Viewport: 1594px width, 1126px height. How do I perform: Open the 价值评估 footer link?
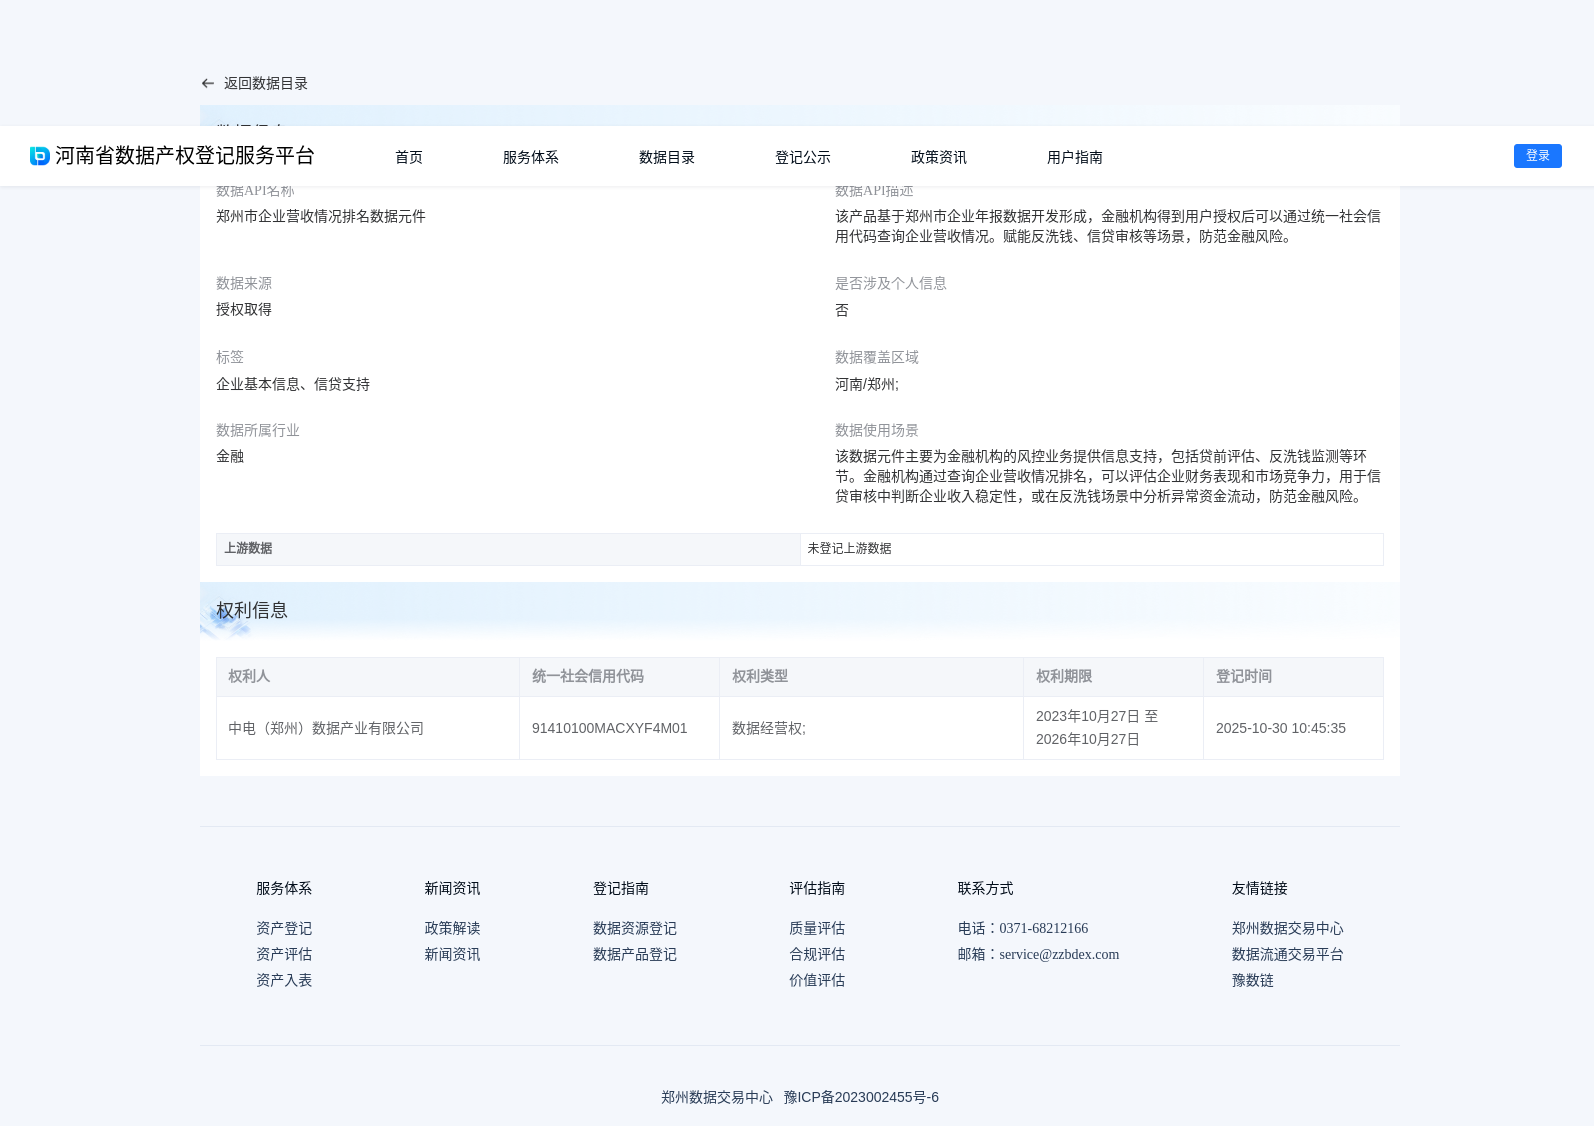point(817,981)
